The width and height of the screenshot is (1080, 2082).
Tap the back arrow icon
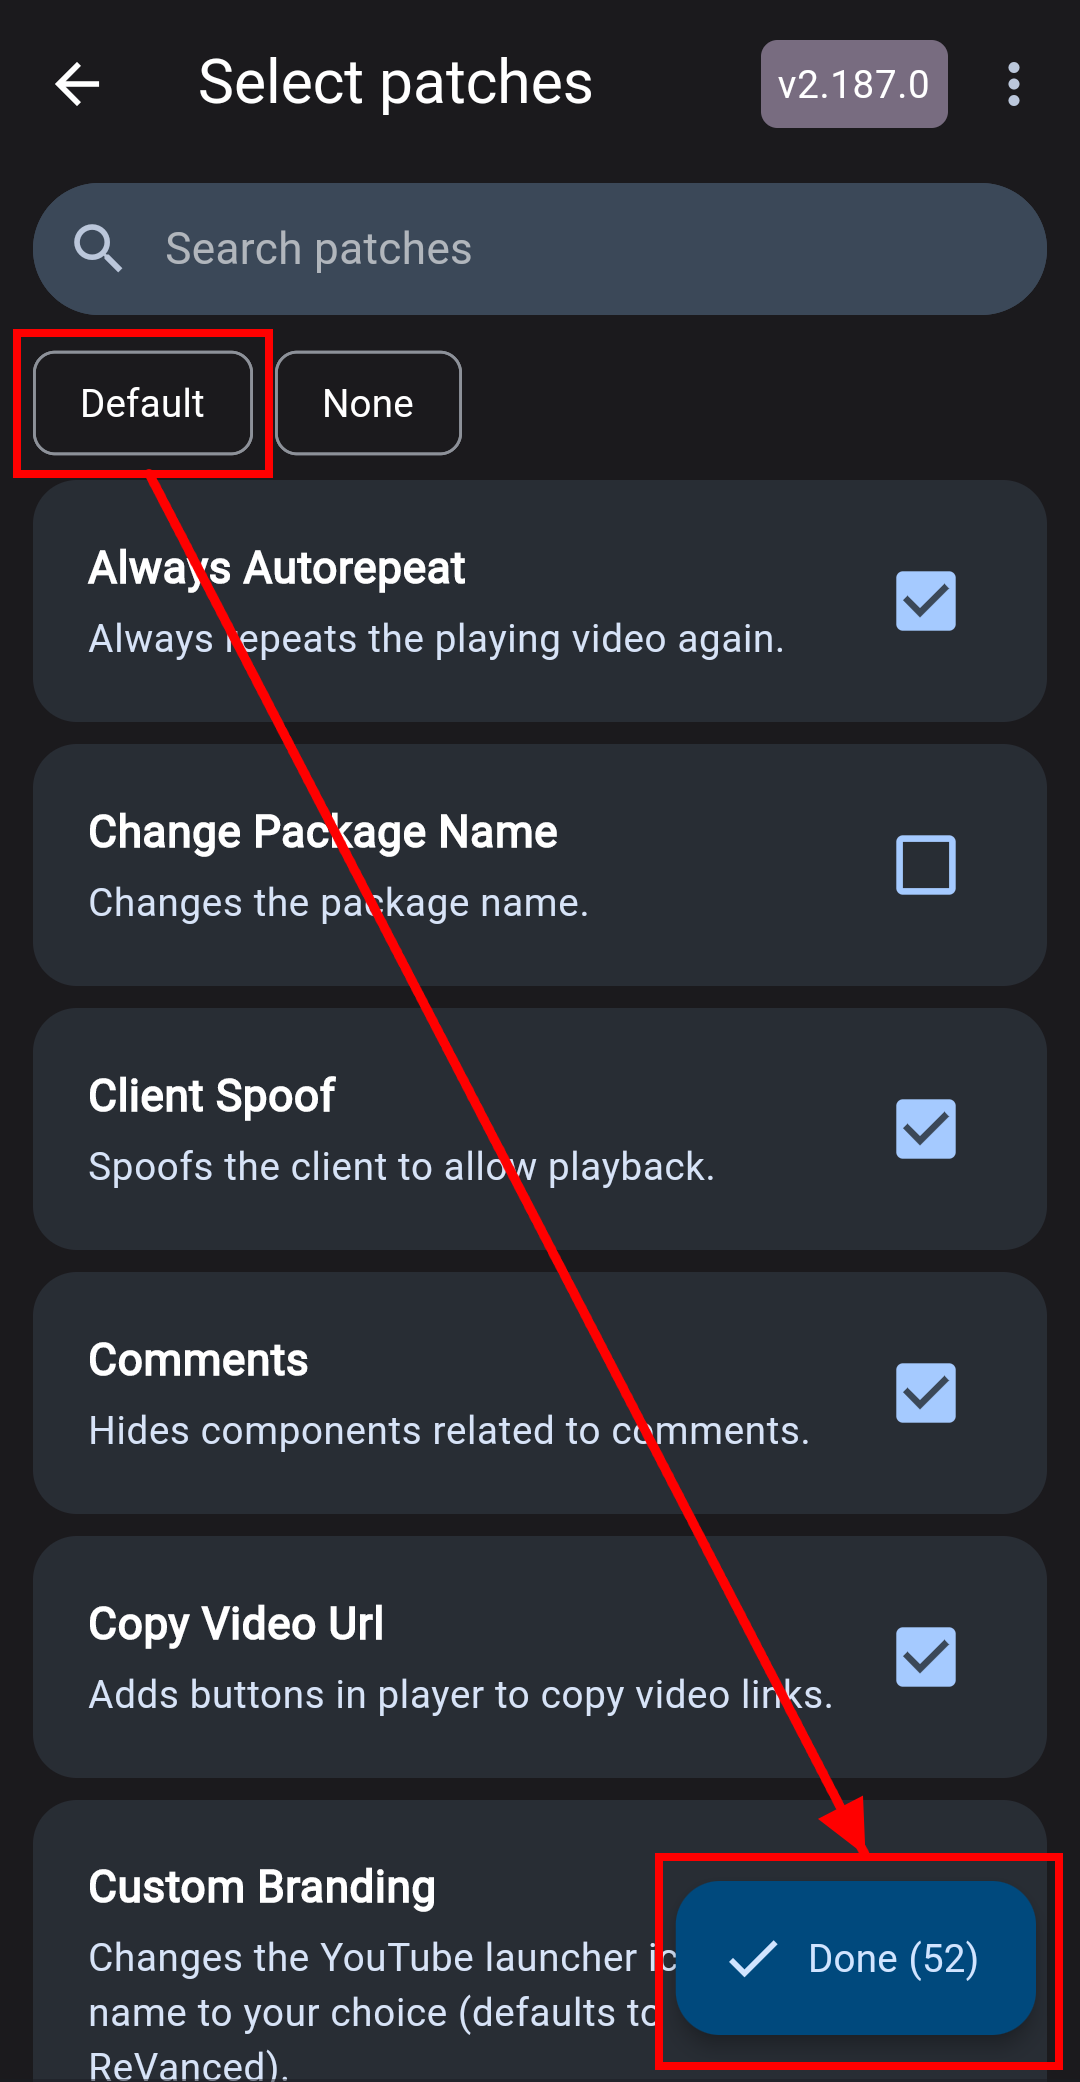(77, 84)
